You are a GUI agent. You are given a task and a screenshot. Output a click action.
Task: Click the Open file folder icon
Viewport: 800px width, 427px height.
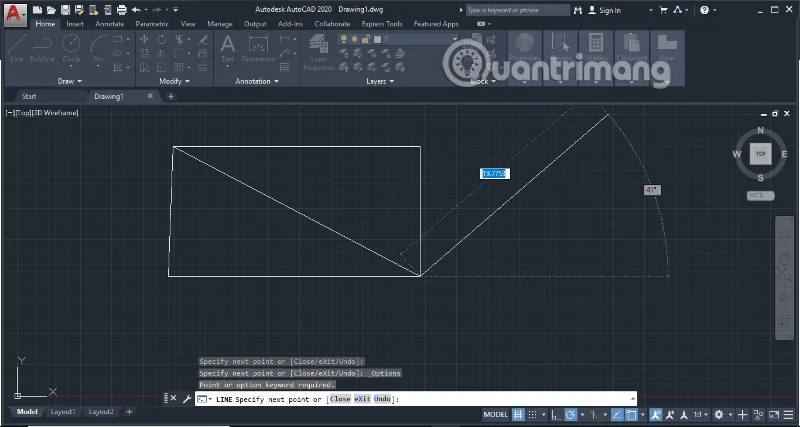[51, 10]
